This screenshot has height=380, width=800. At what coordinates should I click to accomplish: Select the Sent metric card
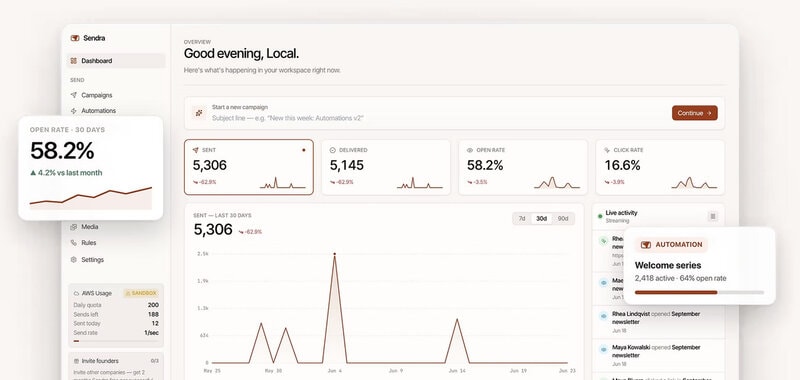248,167
